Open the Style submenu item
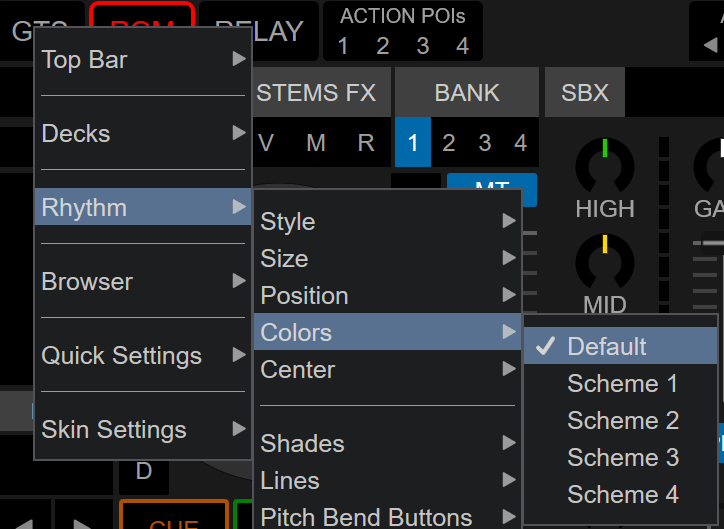 point(387,222)
